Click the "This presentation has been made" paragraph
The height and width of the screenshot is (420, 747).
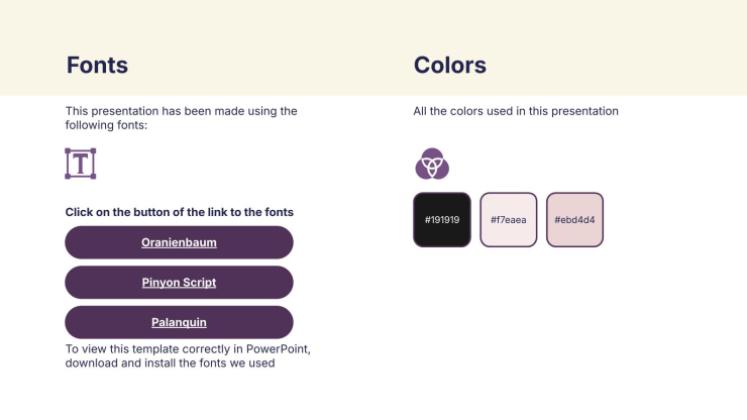click(x=181, y=111)
